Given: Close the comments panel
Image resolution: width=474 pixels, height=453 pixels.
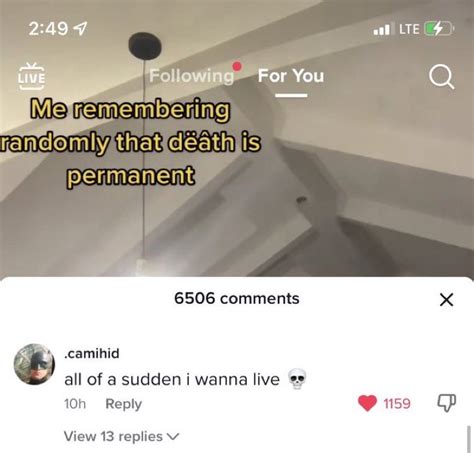Looking at the screenshot, I should tap(446, 299).
